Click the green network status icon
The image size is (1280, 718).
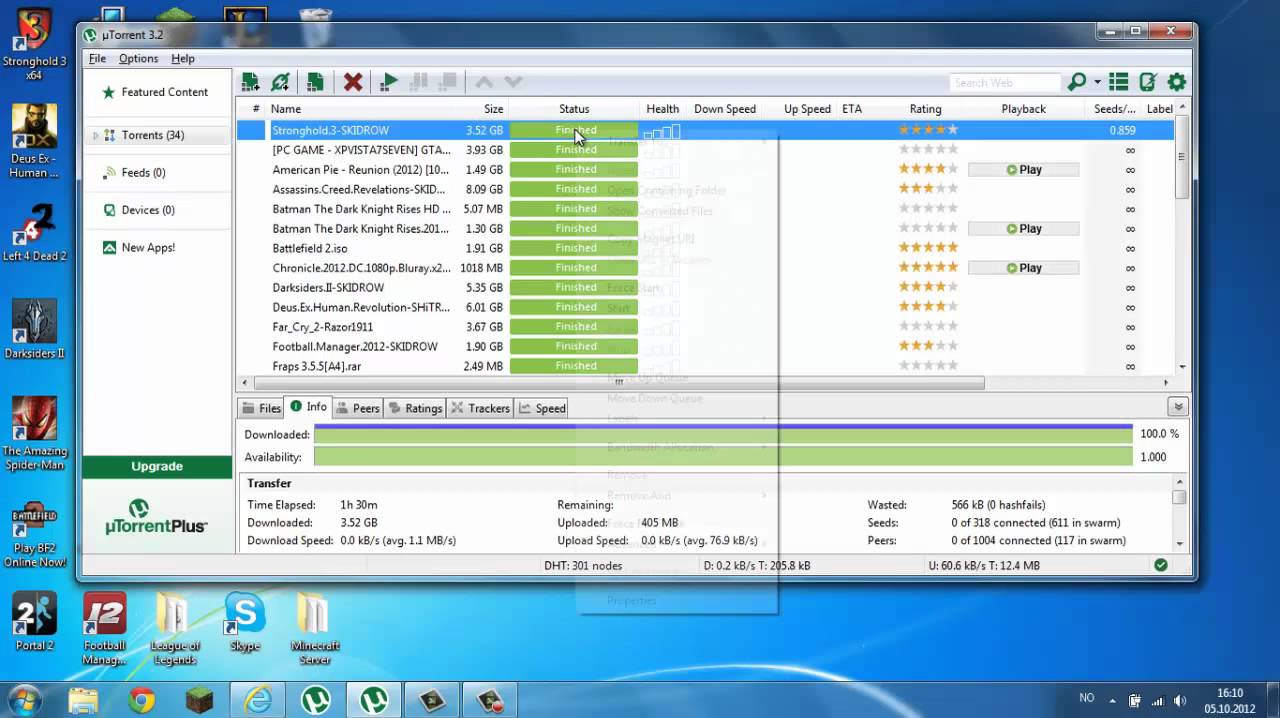[x=1160, y=565]
